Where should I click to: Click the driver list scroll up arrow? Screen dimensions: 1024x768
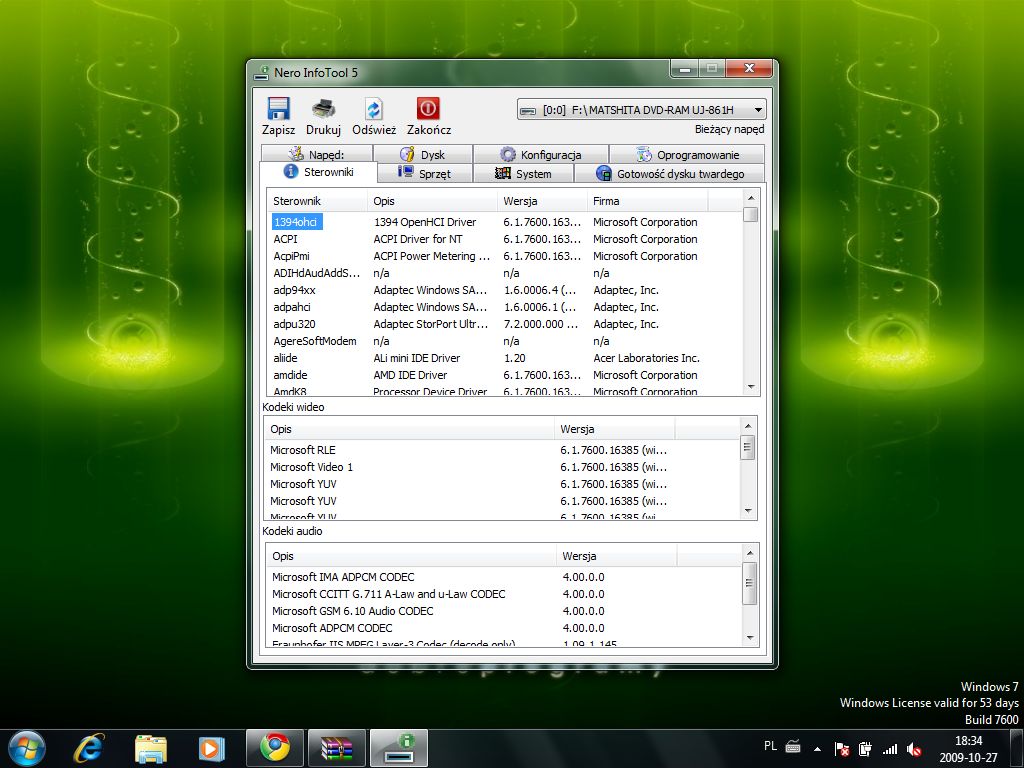pos(751,198)
